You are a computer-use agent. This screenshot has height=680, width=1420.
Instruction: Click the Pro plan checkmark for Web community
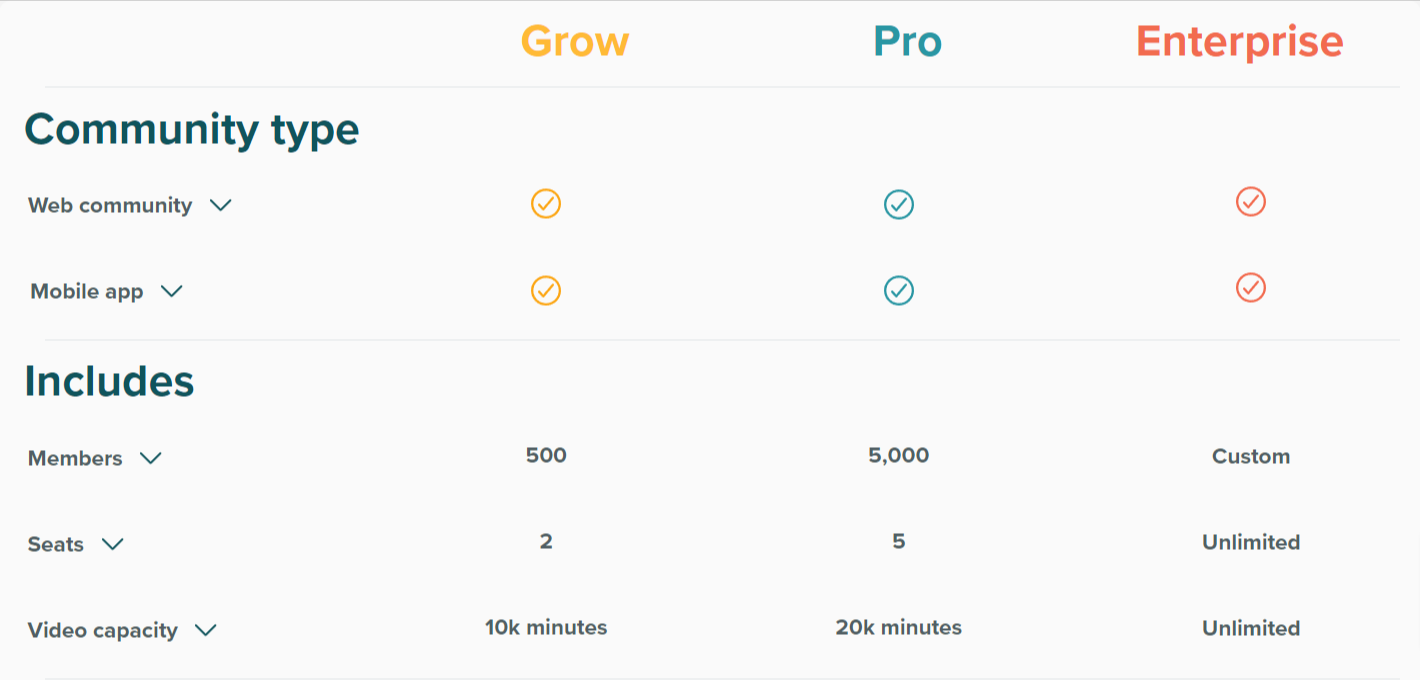898,203
